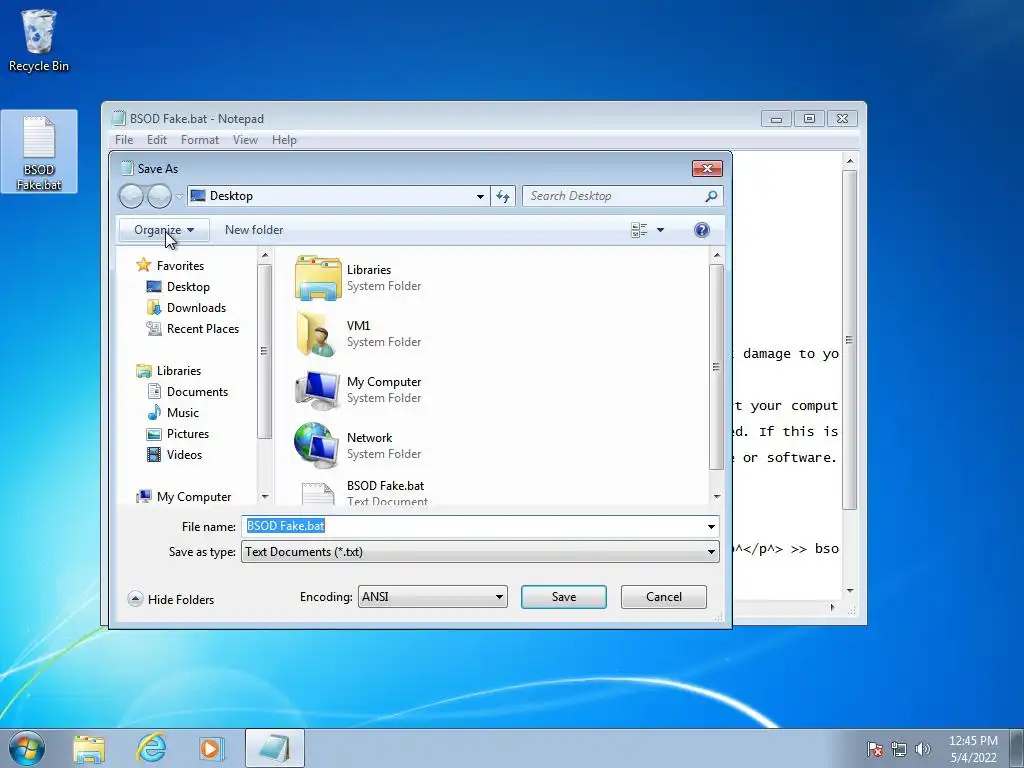Open Help with the question mark icon
This screenshot has height=768, width=1024.
702,230
